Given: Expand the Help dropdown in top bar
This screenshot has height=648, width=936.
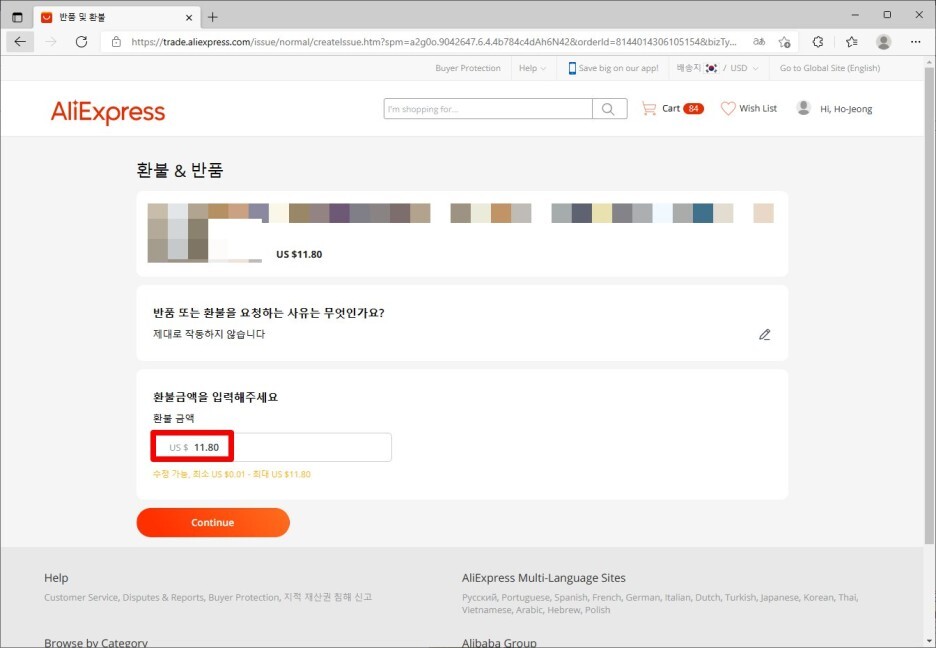Looking at the screenshot, I should coord(532,68).
